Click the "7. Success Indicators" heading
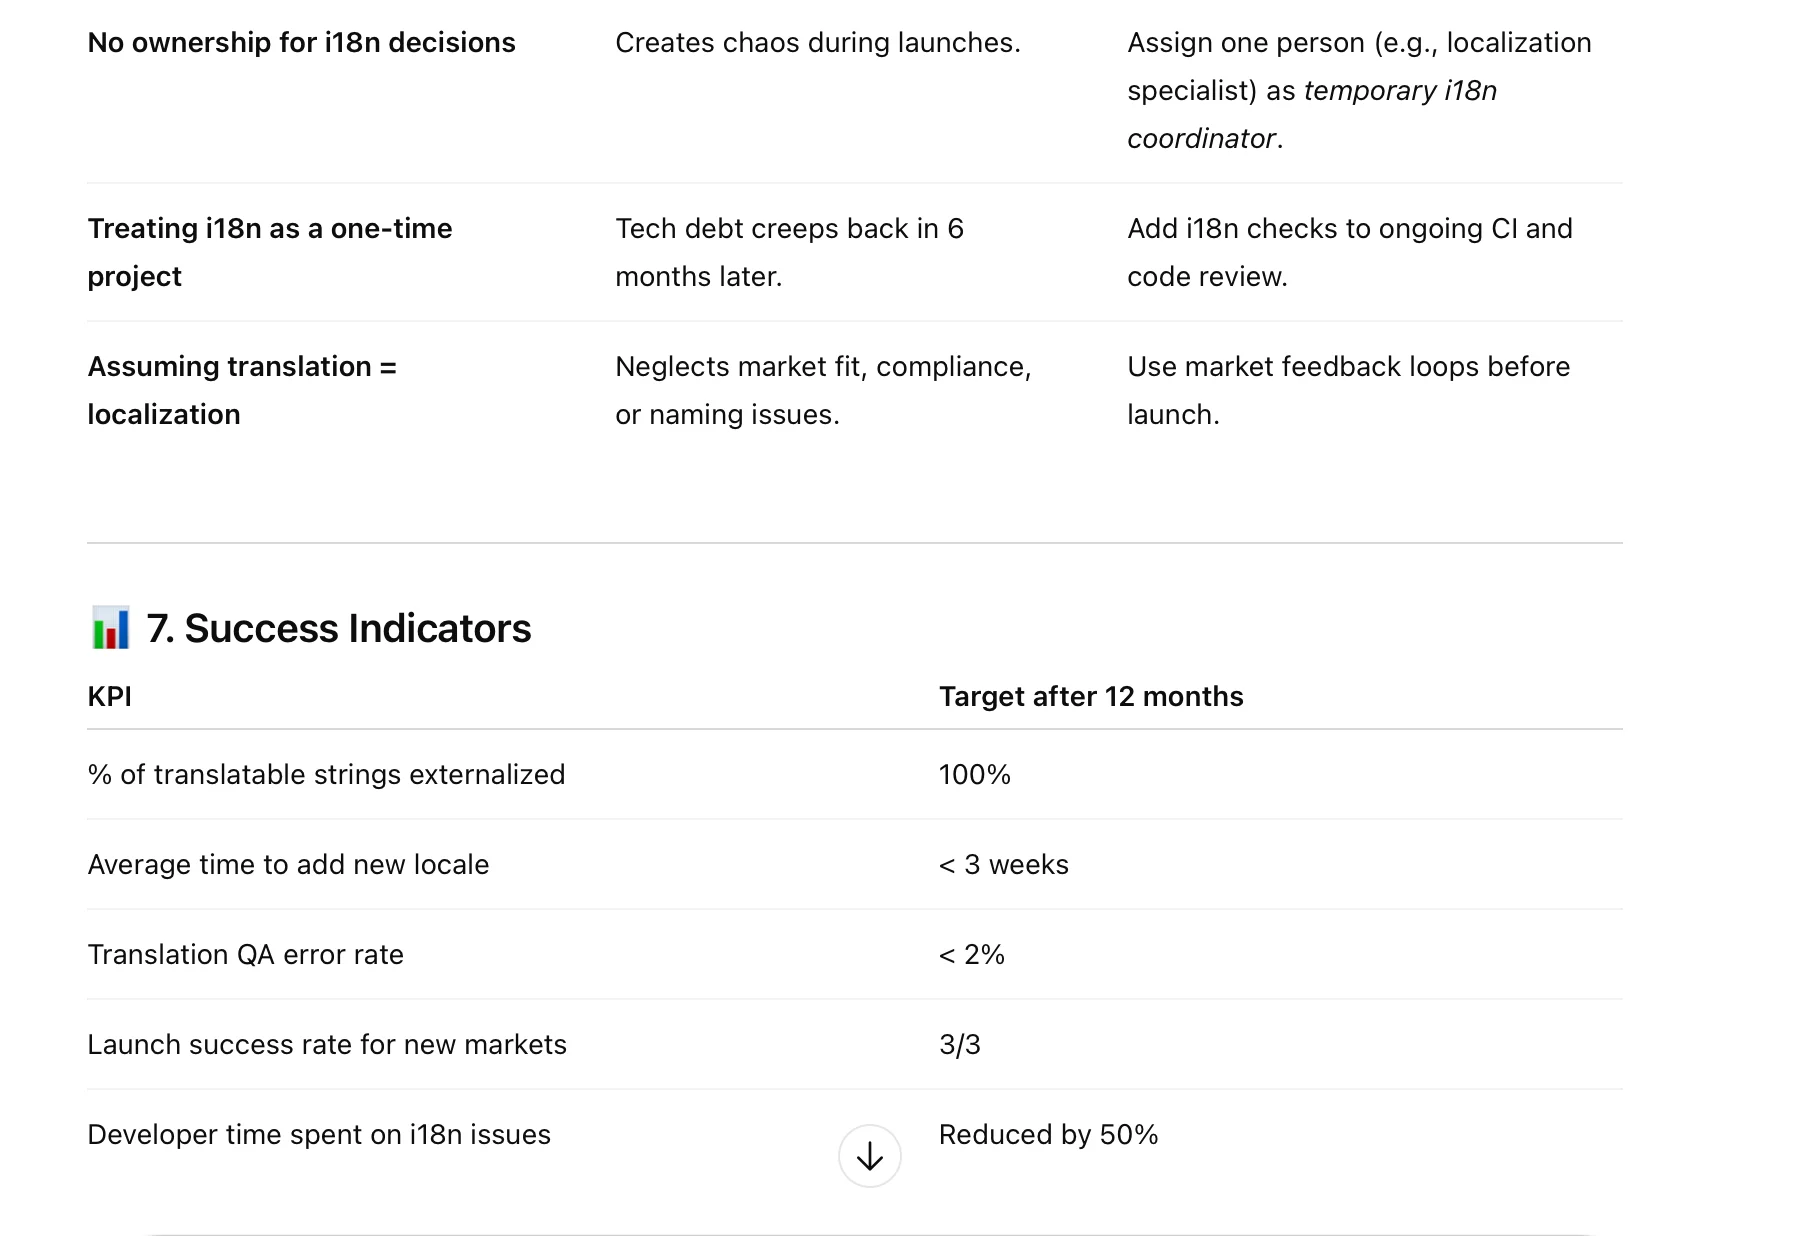The height and width of the screenshot is (1236, 1796). pyautogui.click(x=338, y=628)
